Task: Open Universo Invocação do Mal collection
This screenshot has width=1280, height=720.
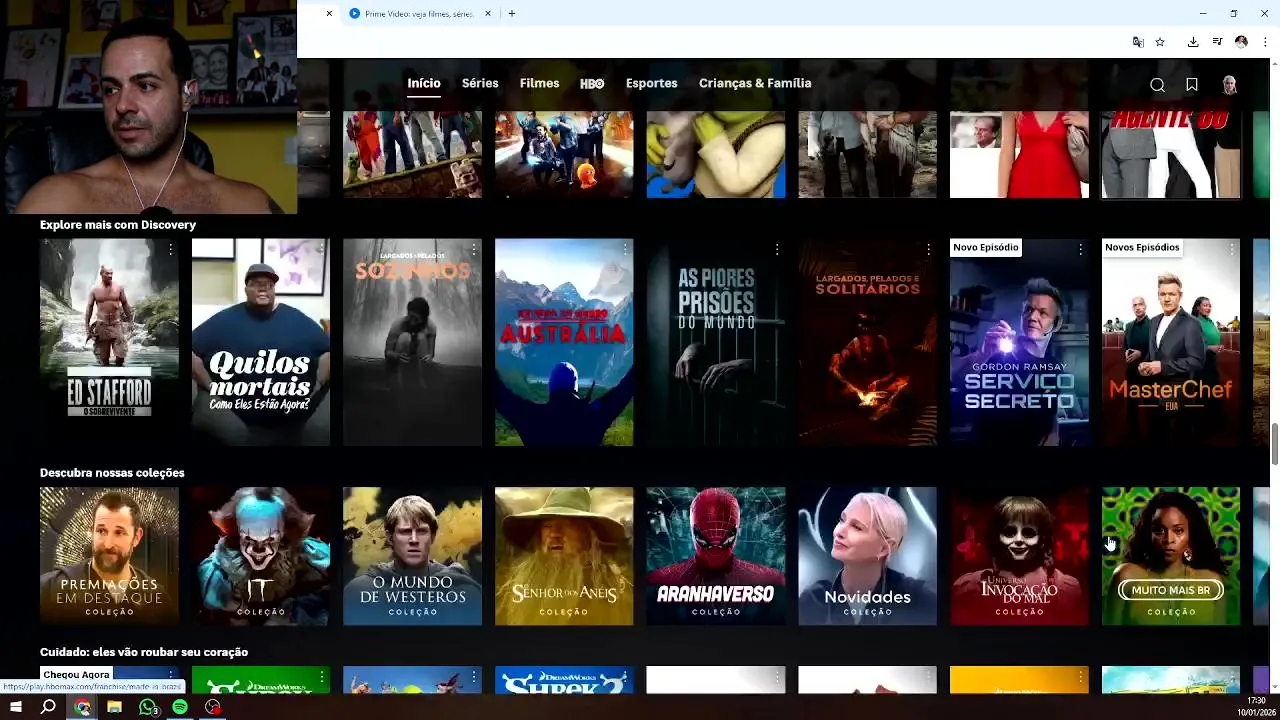Action: tap(1019, 556)
